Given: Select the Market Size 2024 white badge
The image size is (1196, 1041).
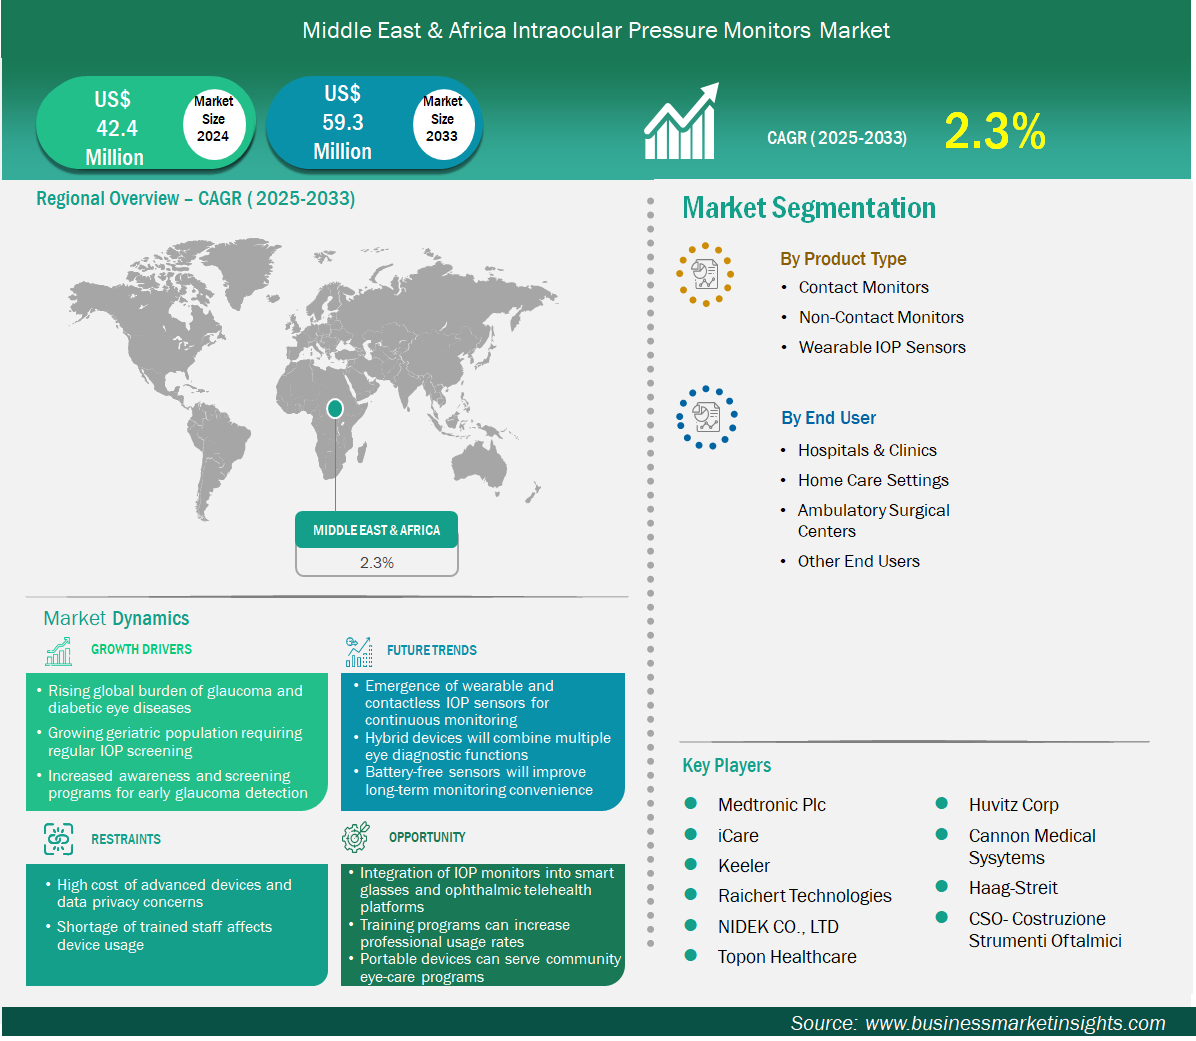Looking at the screenshot, I should click(213, 119).
